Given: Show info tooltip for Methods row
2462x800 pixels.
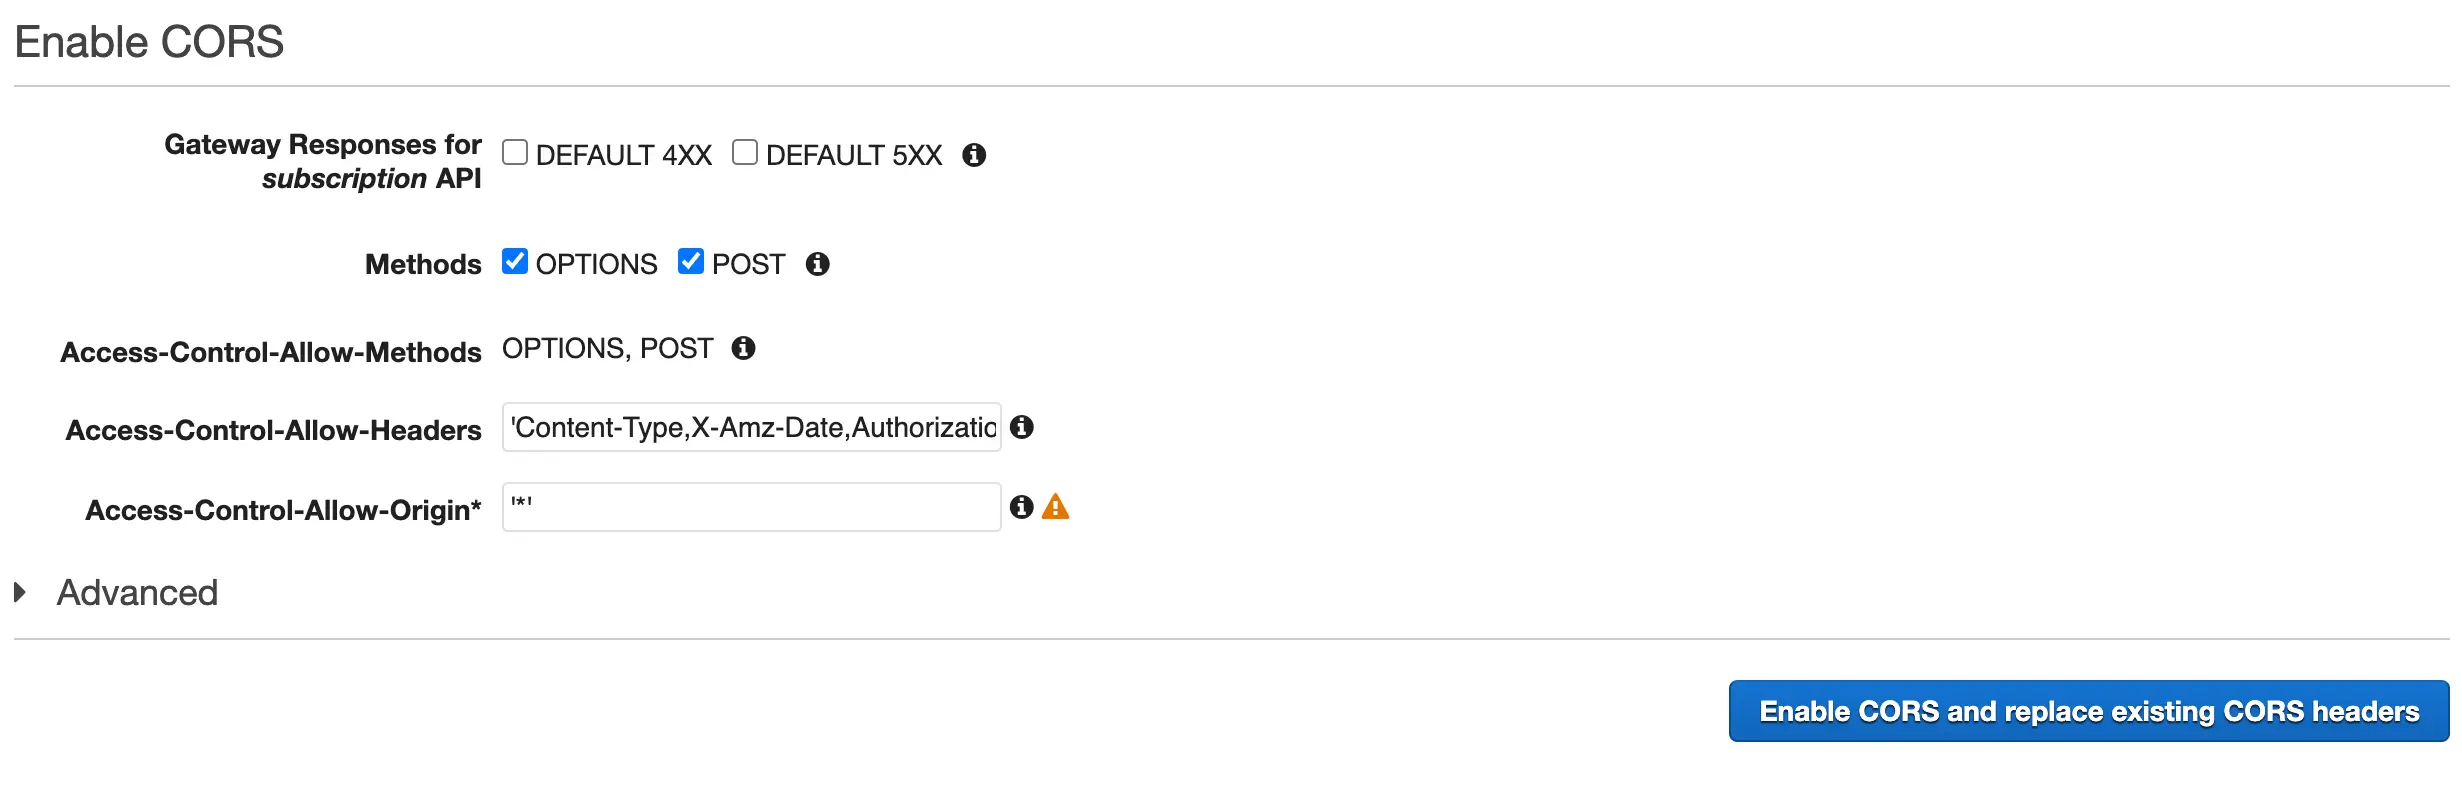Looking at the screenshot, I should click(x=818, y=264).
